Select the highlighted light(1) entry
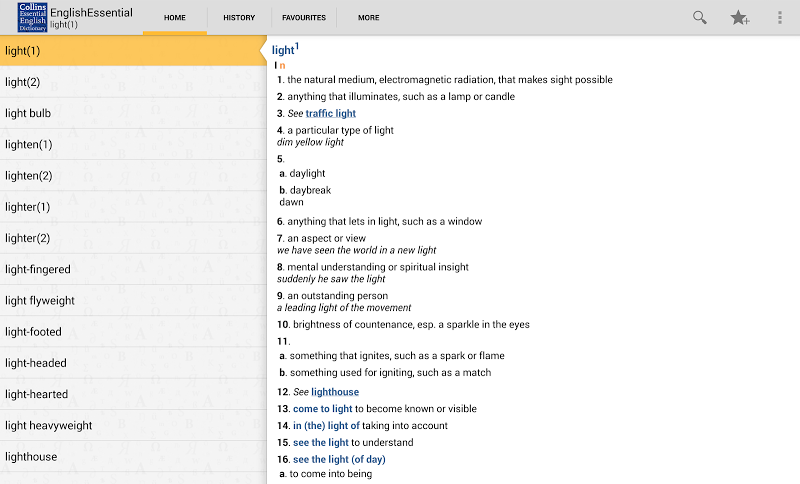Image resolution: width=800 pixels, height=484 pixels. click(x=133, y=50)
